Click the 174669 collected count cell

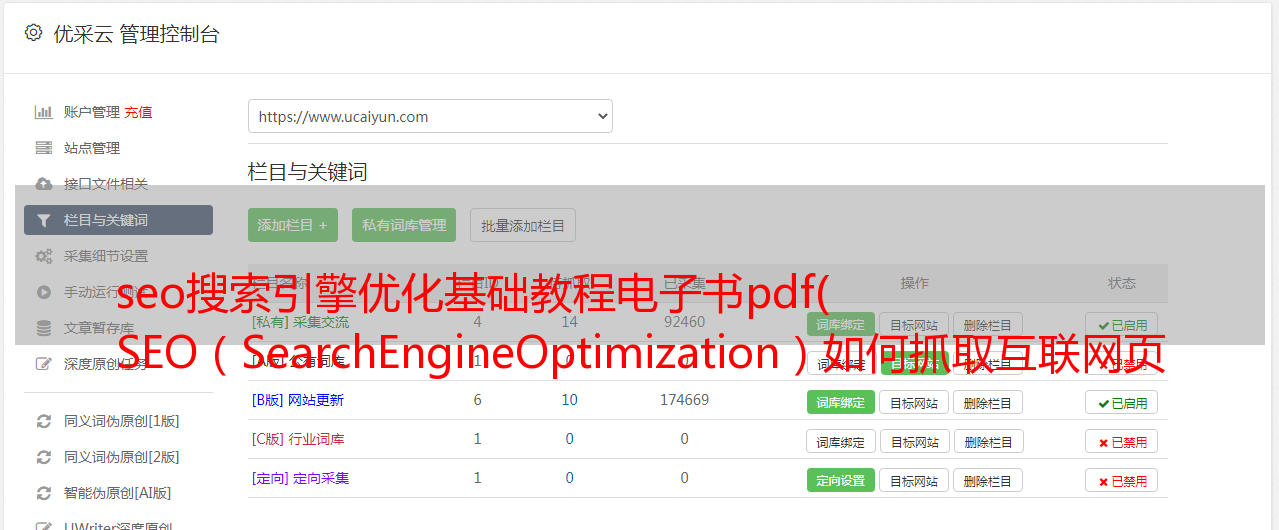point(684,400)
